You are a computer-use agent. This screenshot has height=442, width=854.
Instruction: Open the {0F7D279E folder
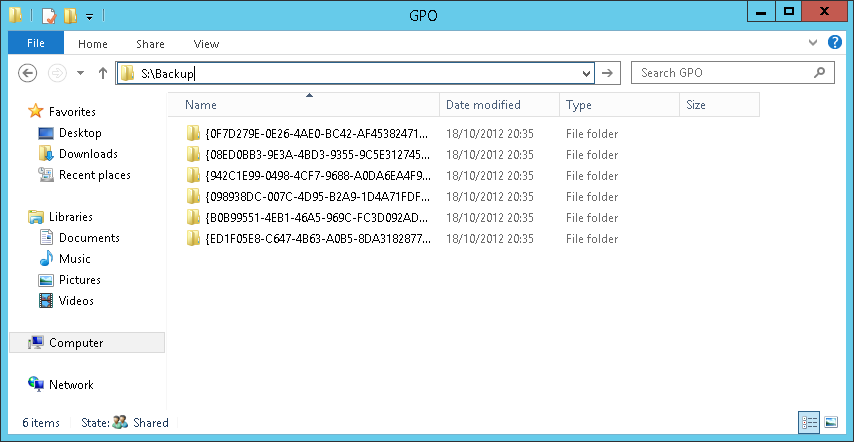pyautogui.click(x=315, y=134)
